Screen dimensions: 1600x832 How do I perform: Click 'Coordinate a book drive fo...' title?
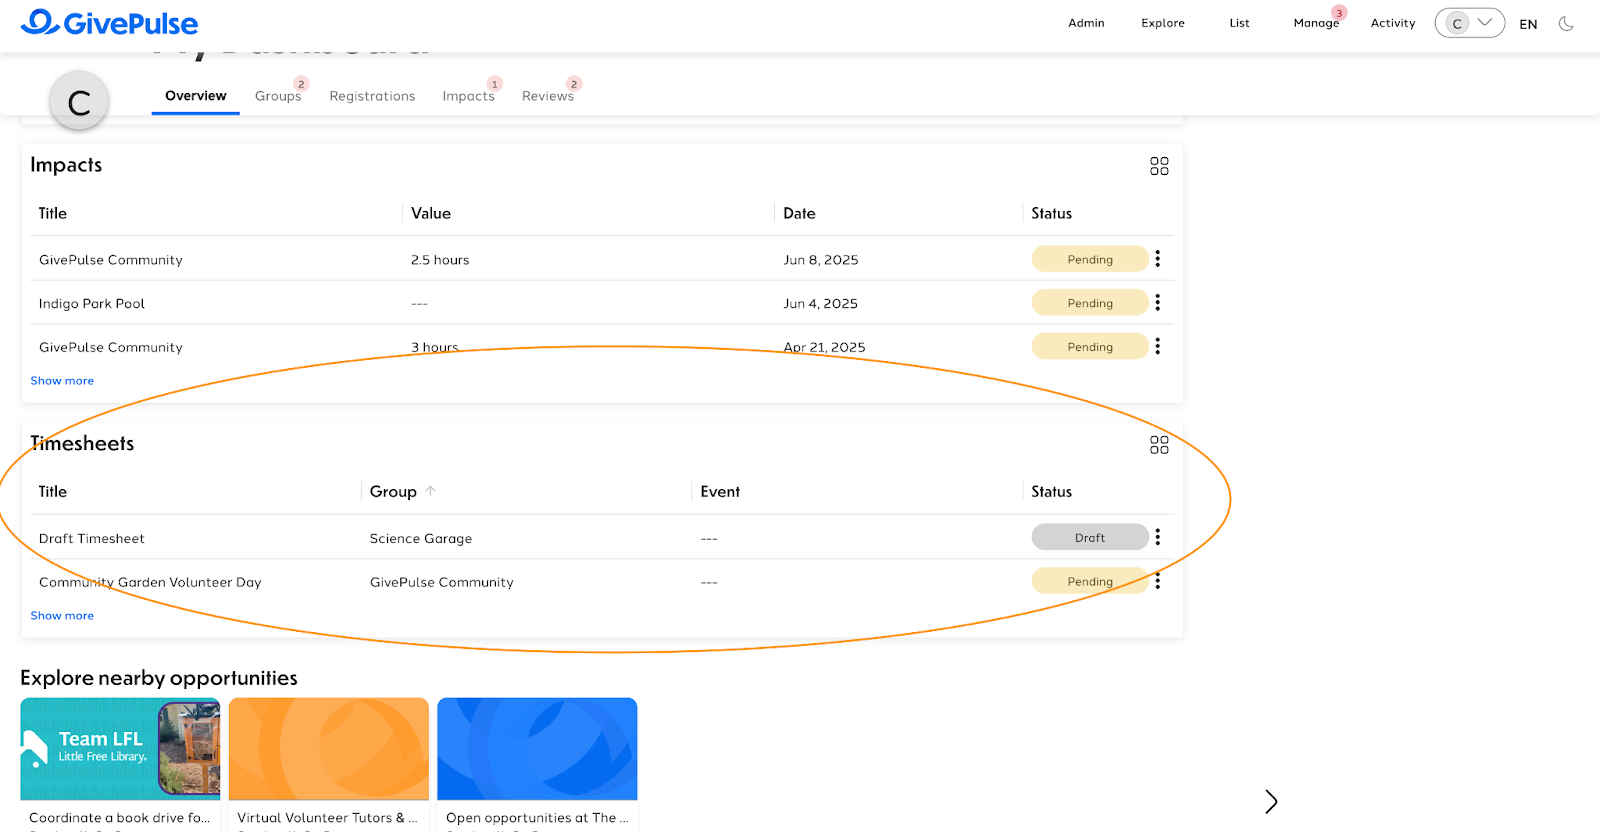coord(120,817)
